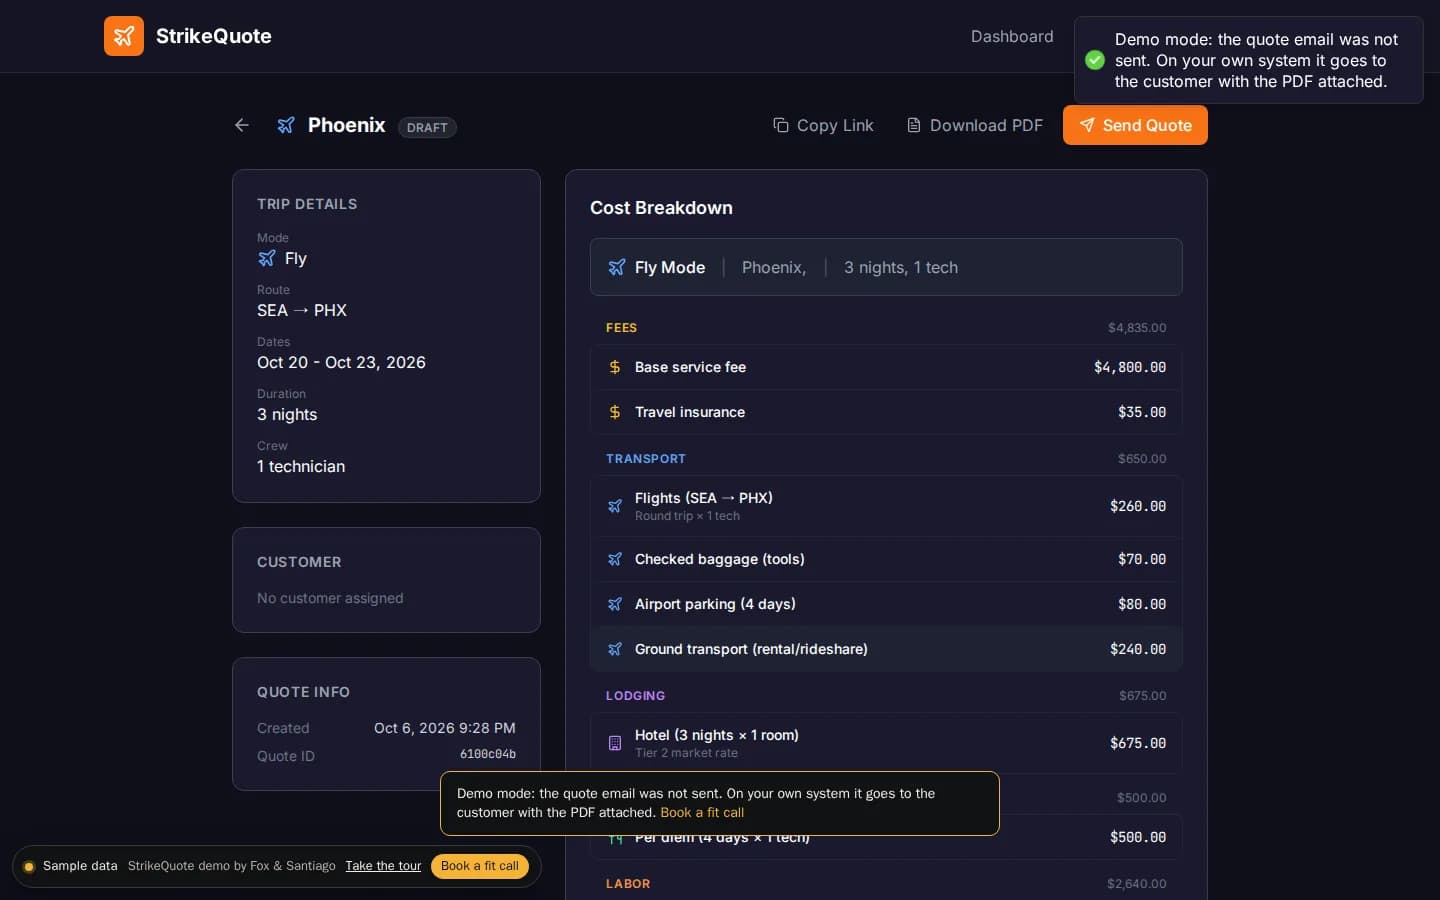Click the paper plane icon in Send Quote
1440x900 pixels.
tap(1087, 125)
